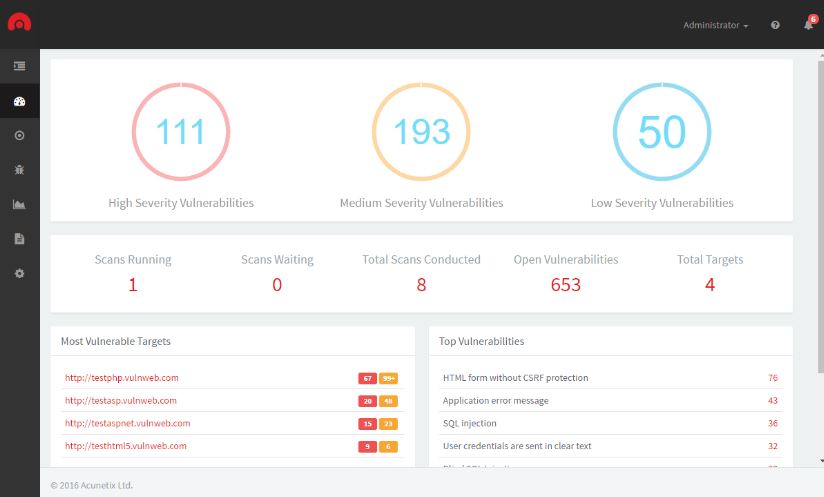Click the 'Low Severity Vulnerabilities' label

coord(662,203)
